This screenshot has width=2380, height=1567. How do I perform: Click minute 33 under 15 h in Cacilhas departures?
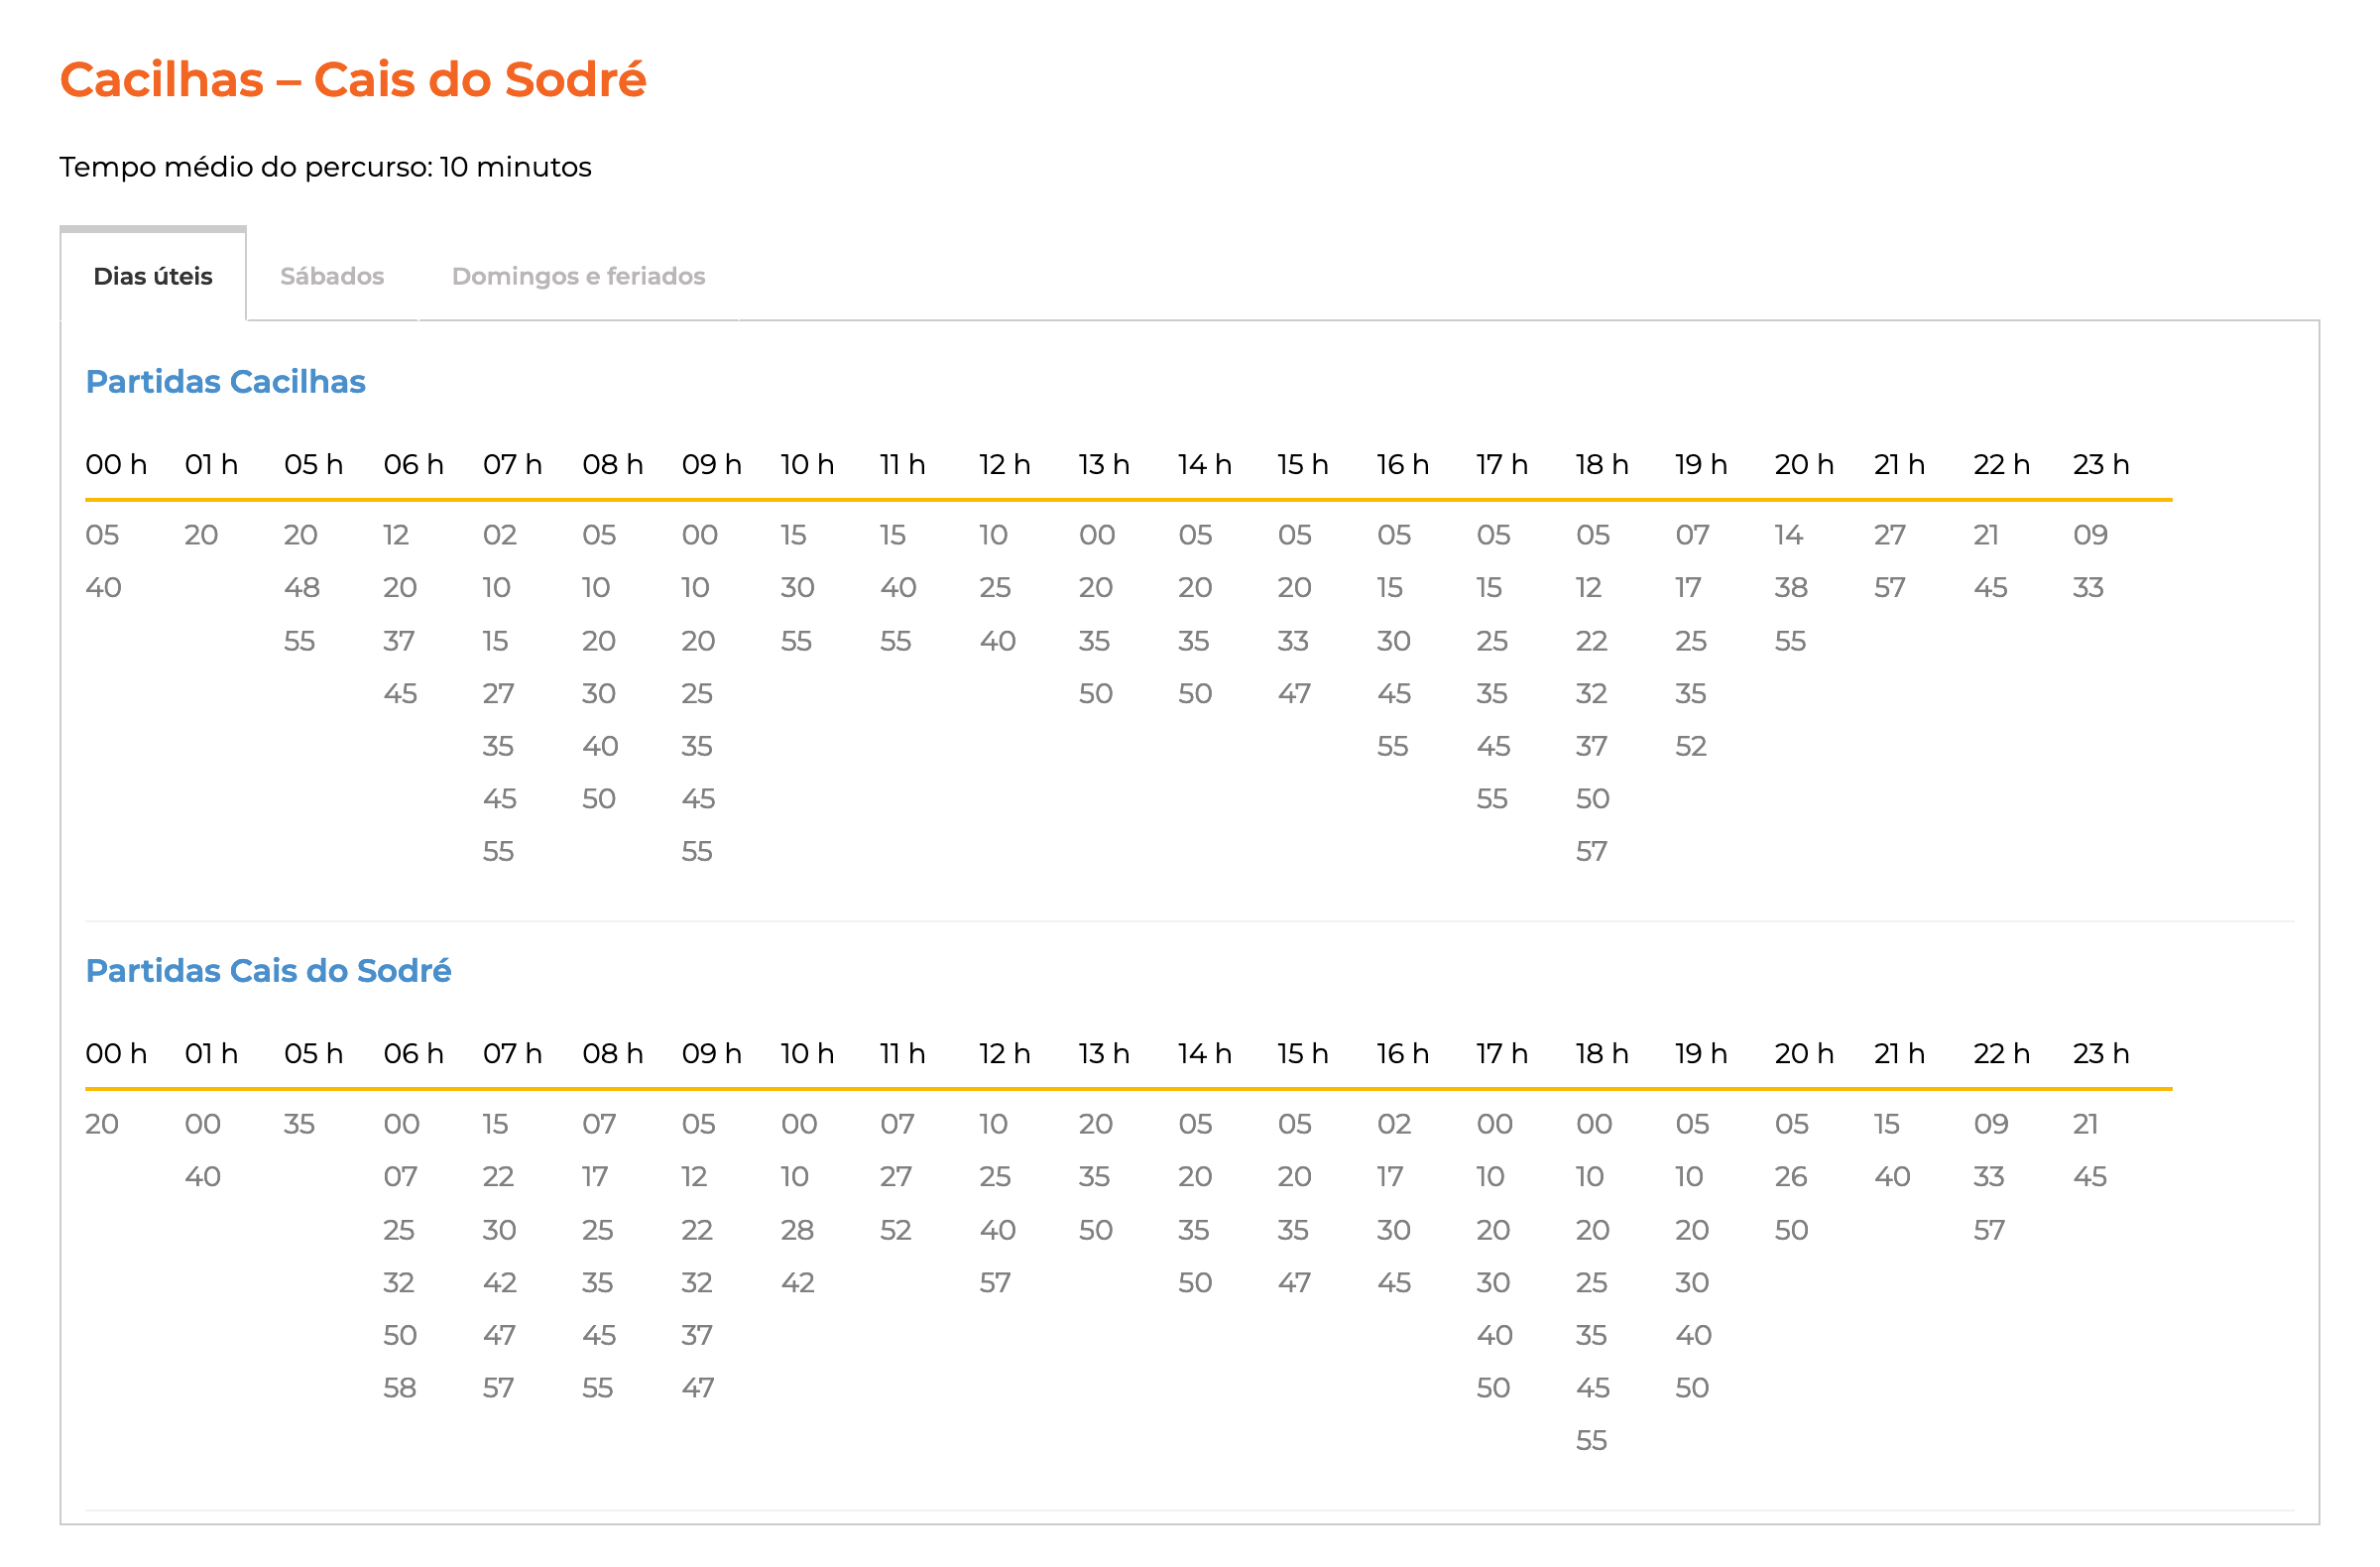pyautogui.click(x=1293, y=641)
